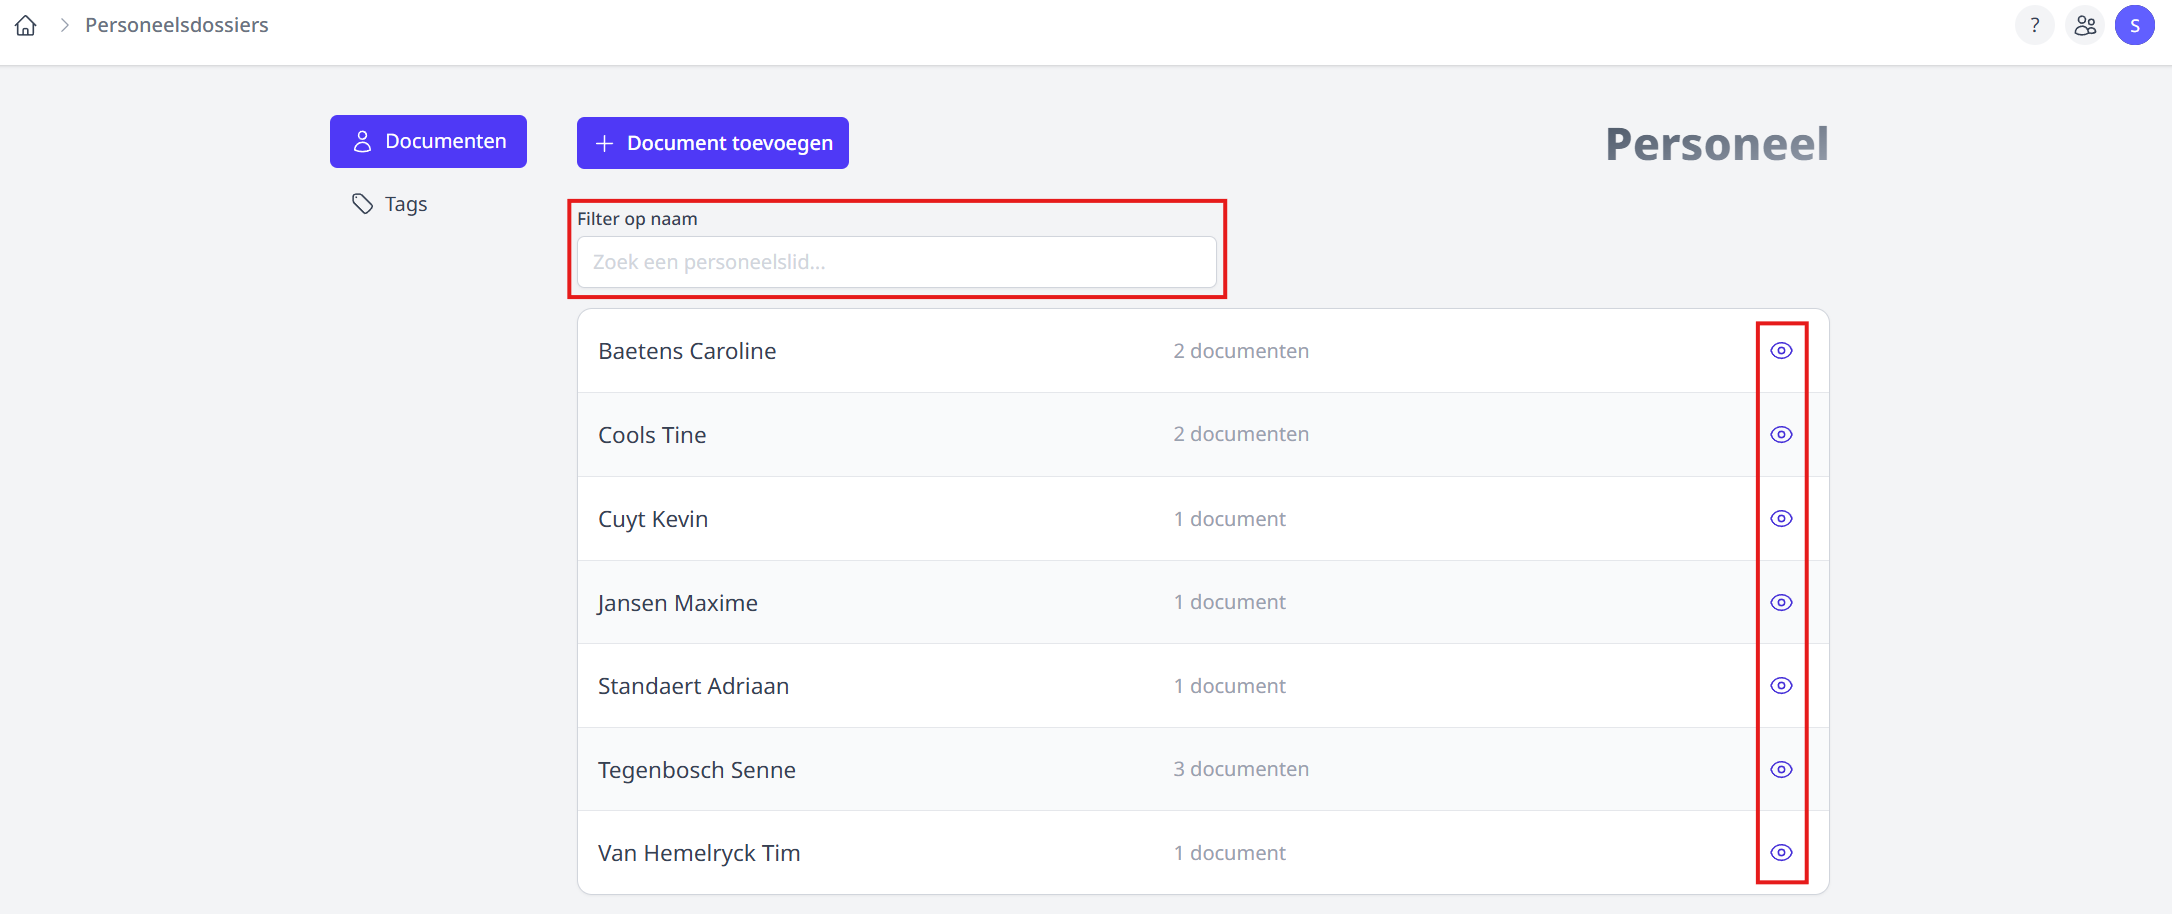The image size is (2172, 914).
Task: Show Standaert Adriaan's documents via eye icon
Action: pos(1781,686)
